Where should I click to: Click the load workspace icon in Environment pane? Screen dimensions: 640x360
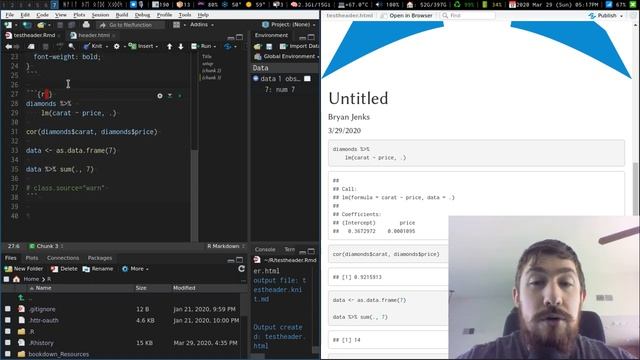pos(257,47)
